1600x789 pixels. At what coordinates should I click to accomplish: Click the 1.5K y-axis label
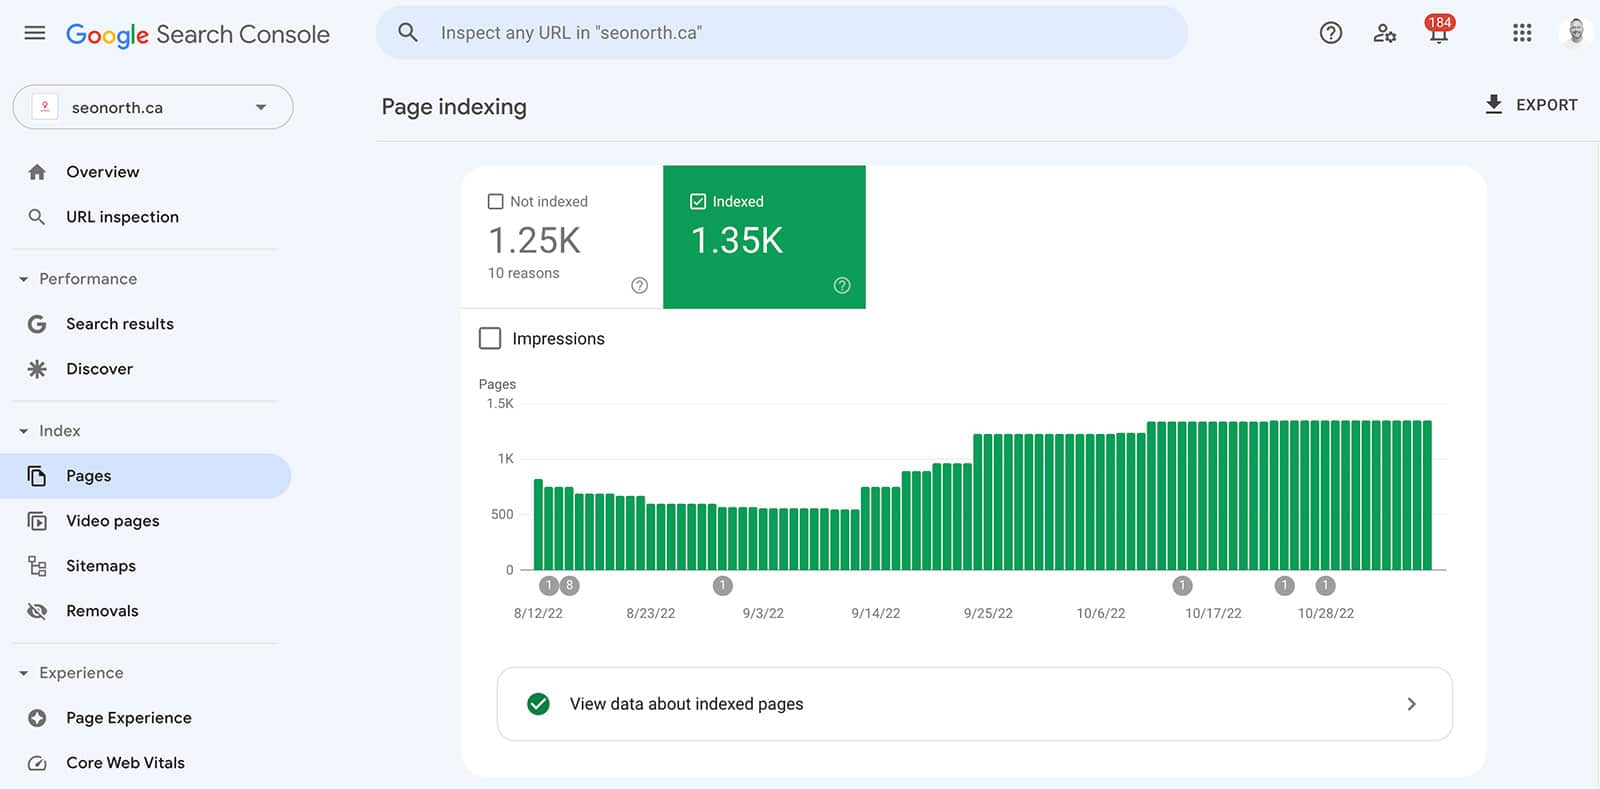500,404
